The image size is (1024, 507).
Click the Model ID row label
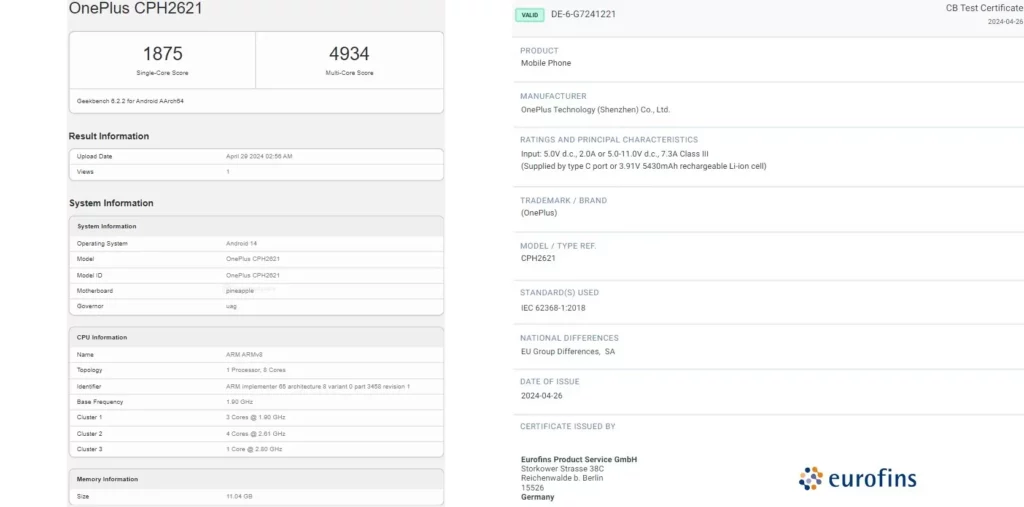(89, 275)
